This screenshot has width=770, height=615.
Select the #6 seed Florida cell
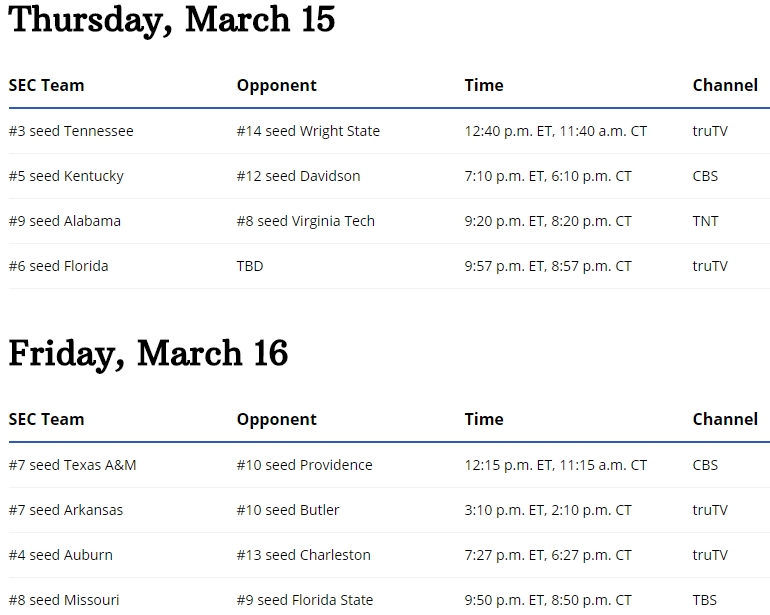pyautogui.click(x=58, y=266)
